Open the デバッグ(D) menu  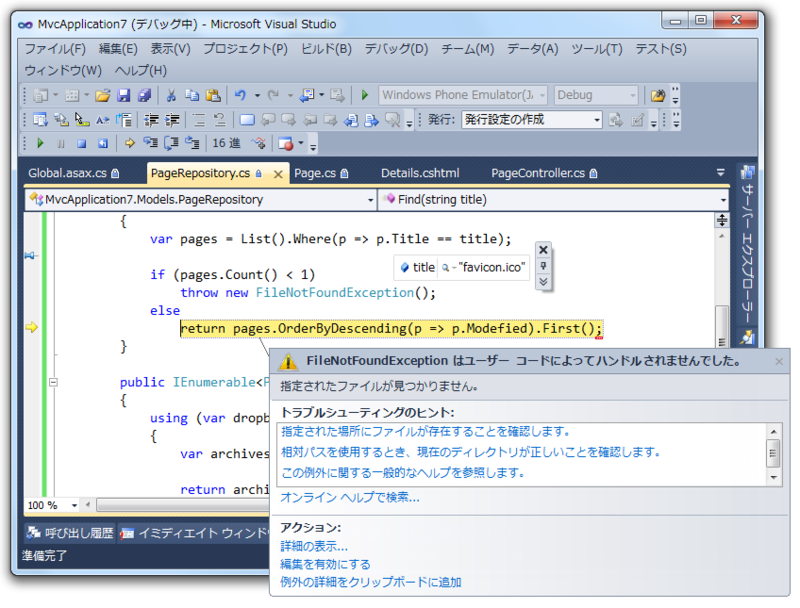[x=396, y=49]
